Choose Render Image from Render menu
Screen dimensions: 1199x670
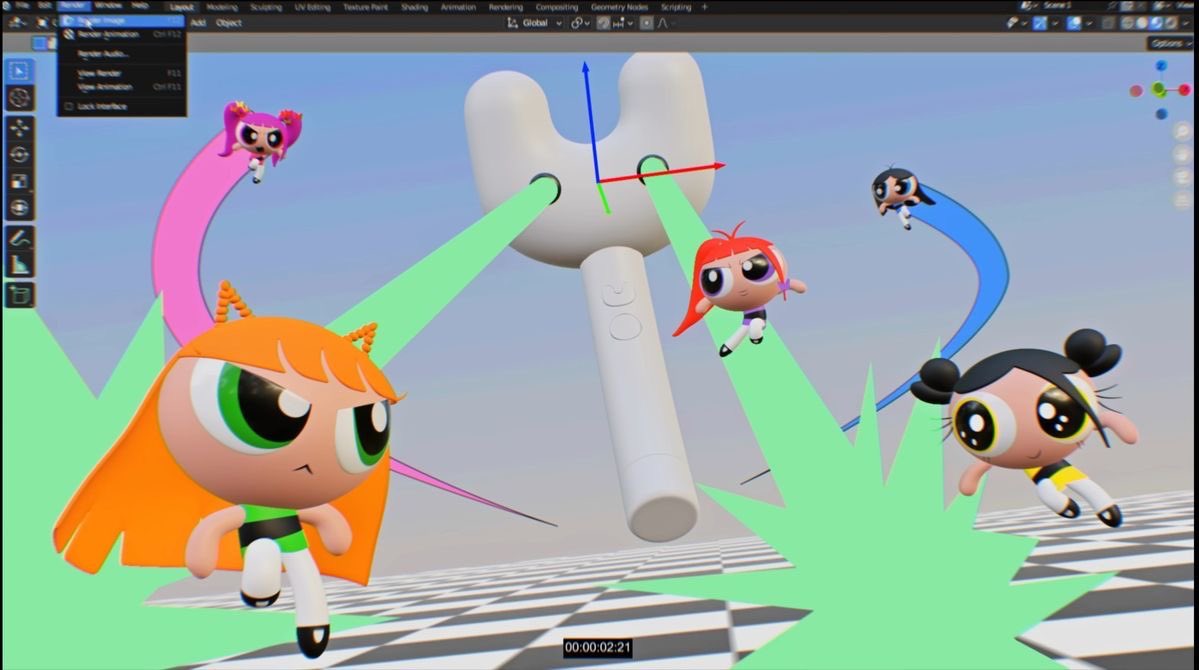[122, 21]
